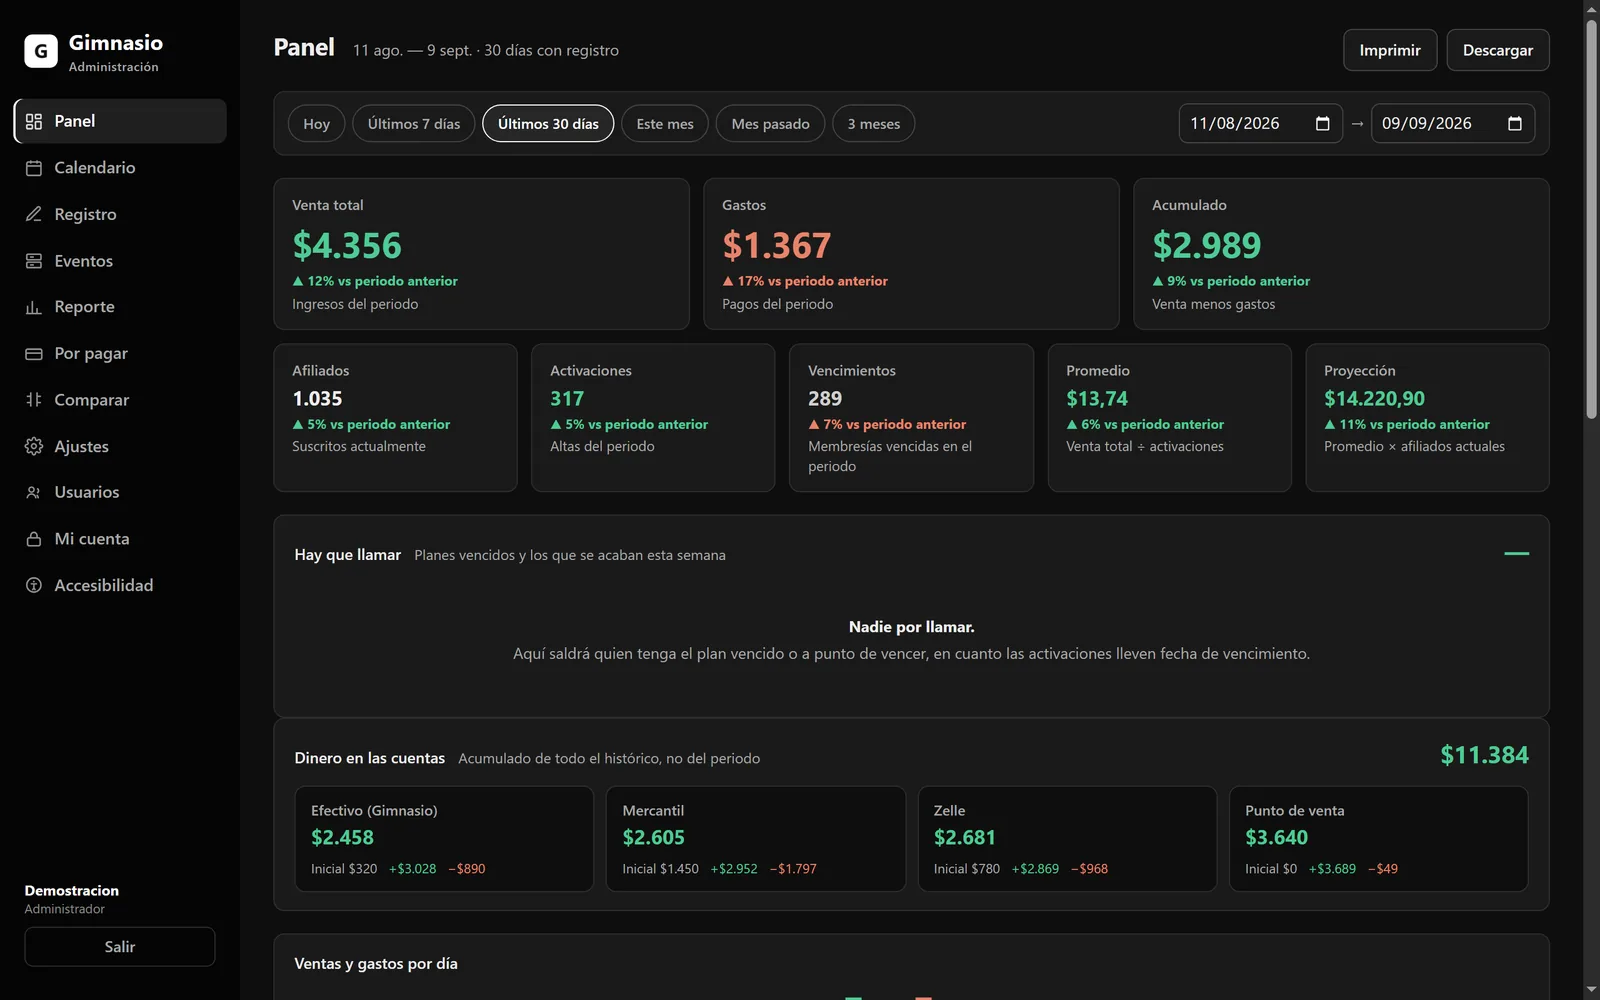Click the Proyección $14.220,90 value
Viewport: 1600px width, 1000px height.
pyautogui.click(x=1375, y=399)
